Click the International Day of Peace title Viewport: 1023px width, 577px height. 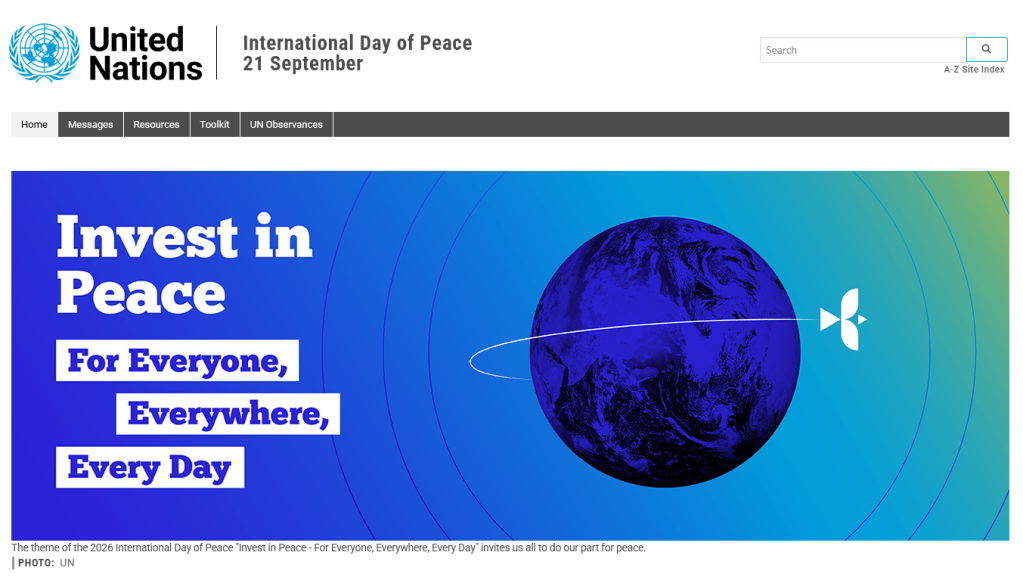tap(357, 43)
